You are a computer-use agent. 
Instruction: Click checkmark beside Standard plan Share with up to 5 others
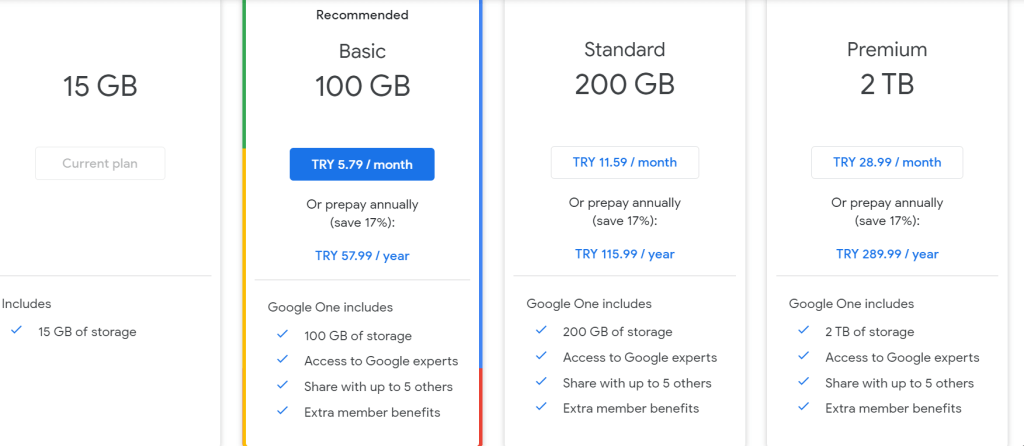click(x=540, y=382)
